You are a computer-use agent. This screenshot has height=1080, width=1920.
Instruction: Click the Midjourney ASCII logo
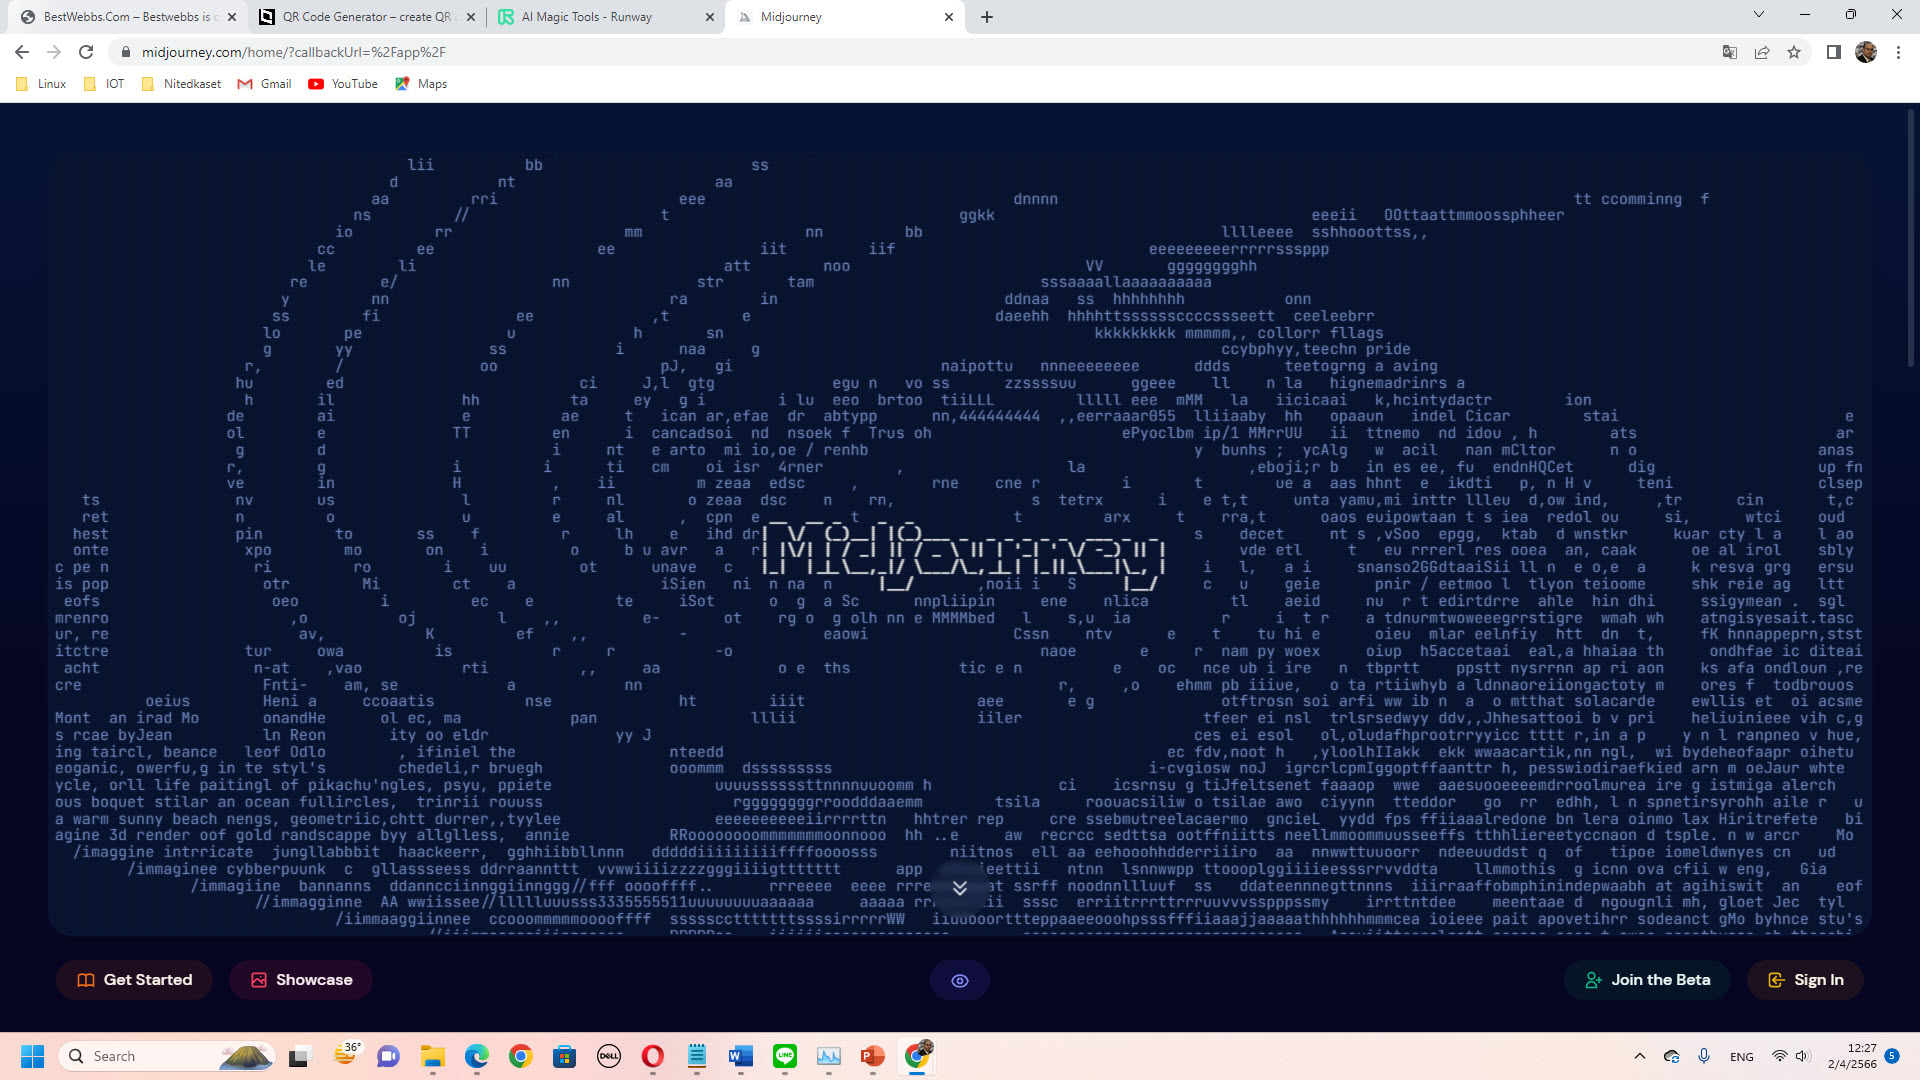coord(963,556)
